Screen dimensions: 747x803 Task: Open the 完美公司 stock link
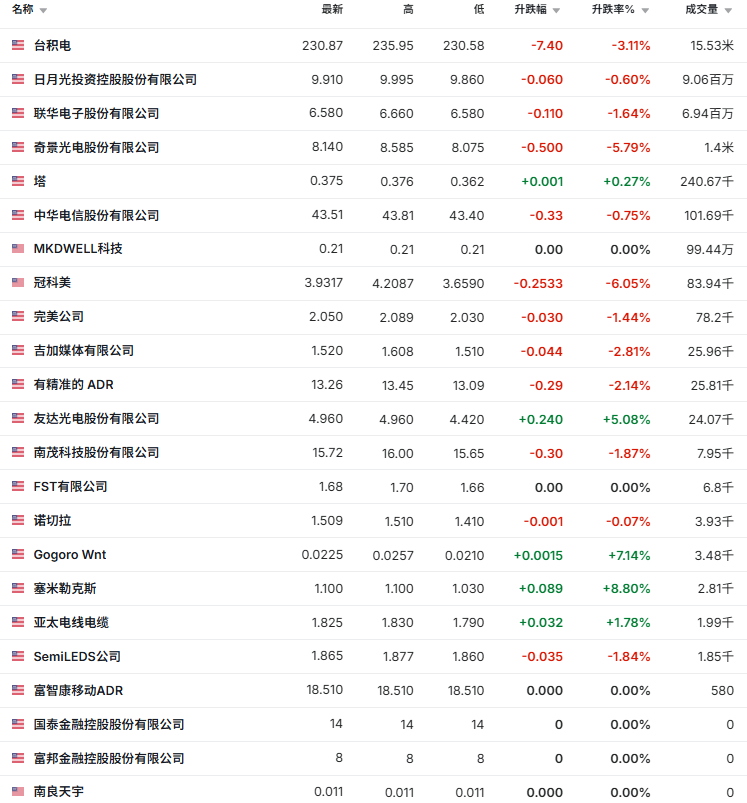pyautogui.click(x=58, y=316)
